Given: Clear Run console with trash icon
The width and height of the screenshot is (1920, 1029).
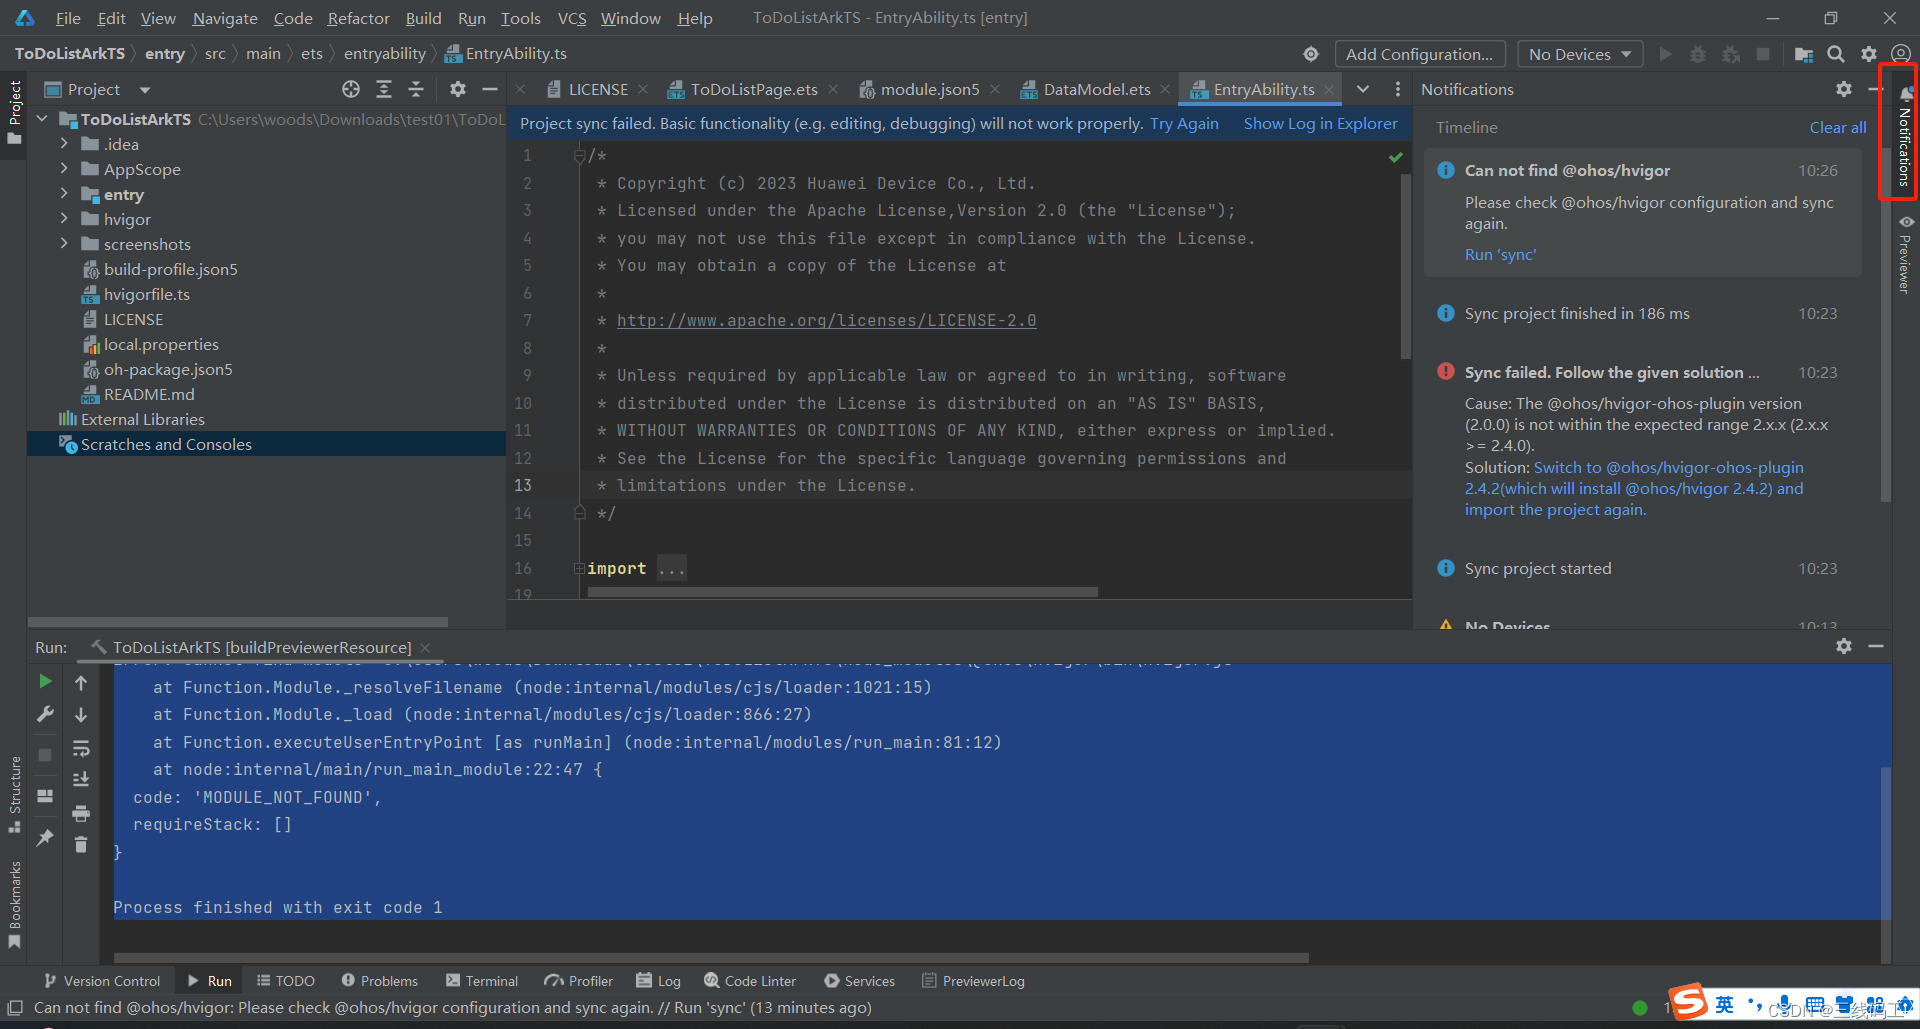Looking at the screenshot, I should pos(81,845).
